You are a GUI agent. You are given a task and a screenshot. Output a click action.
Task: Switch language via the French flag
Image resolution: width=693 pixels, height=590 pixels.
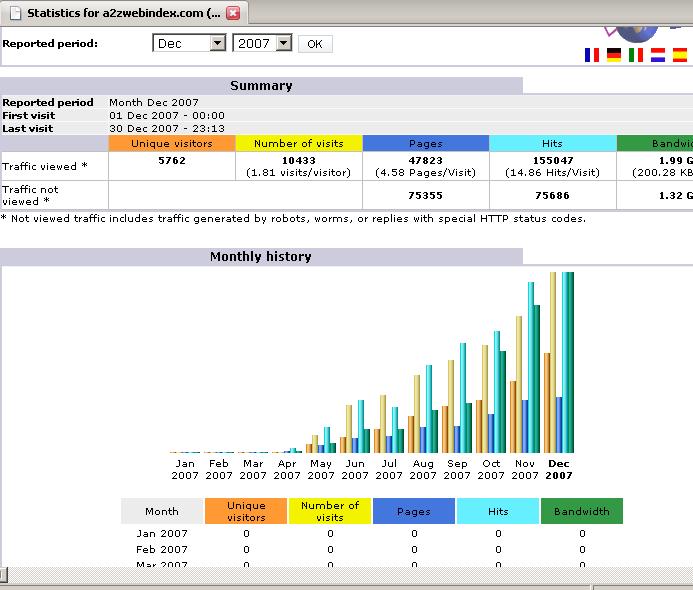click(592, 55)
